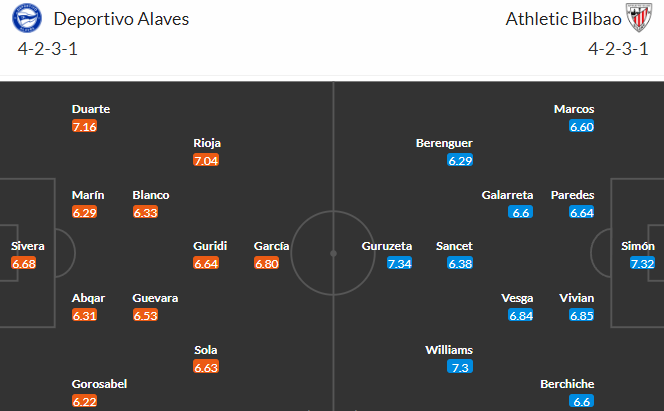Select Rioja's 7.04 rating badge
Image resolution: width=664 pixels, height=411 pixels.
point(206,160)
